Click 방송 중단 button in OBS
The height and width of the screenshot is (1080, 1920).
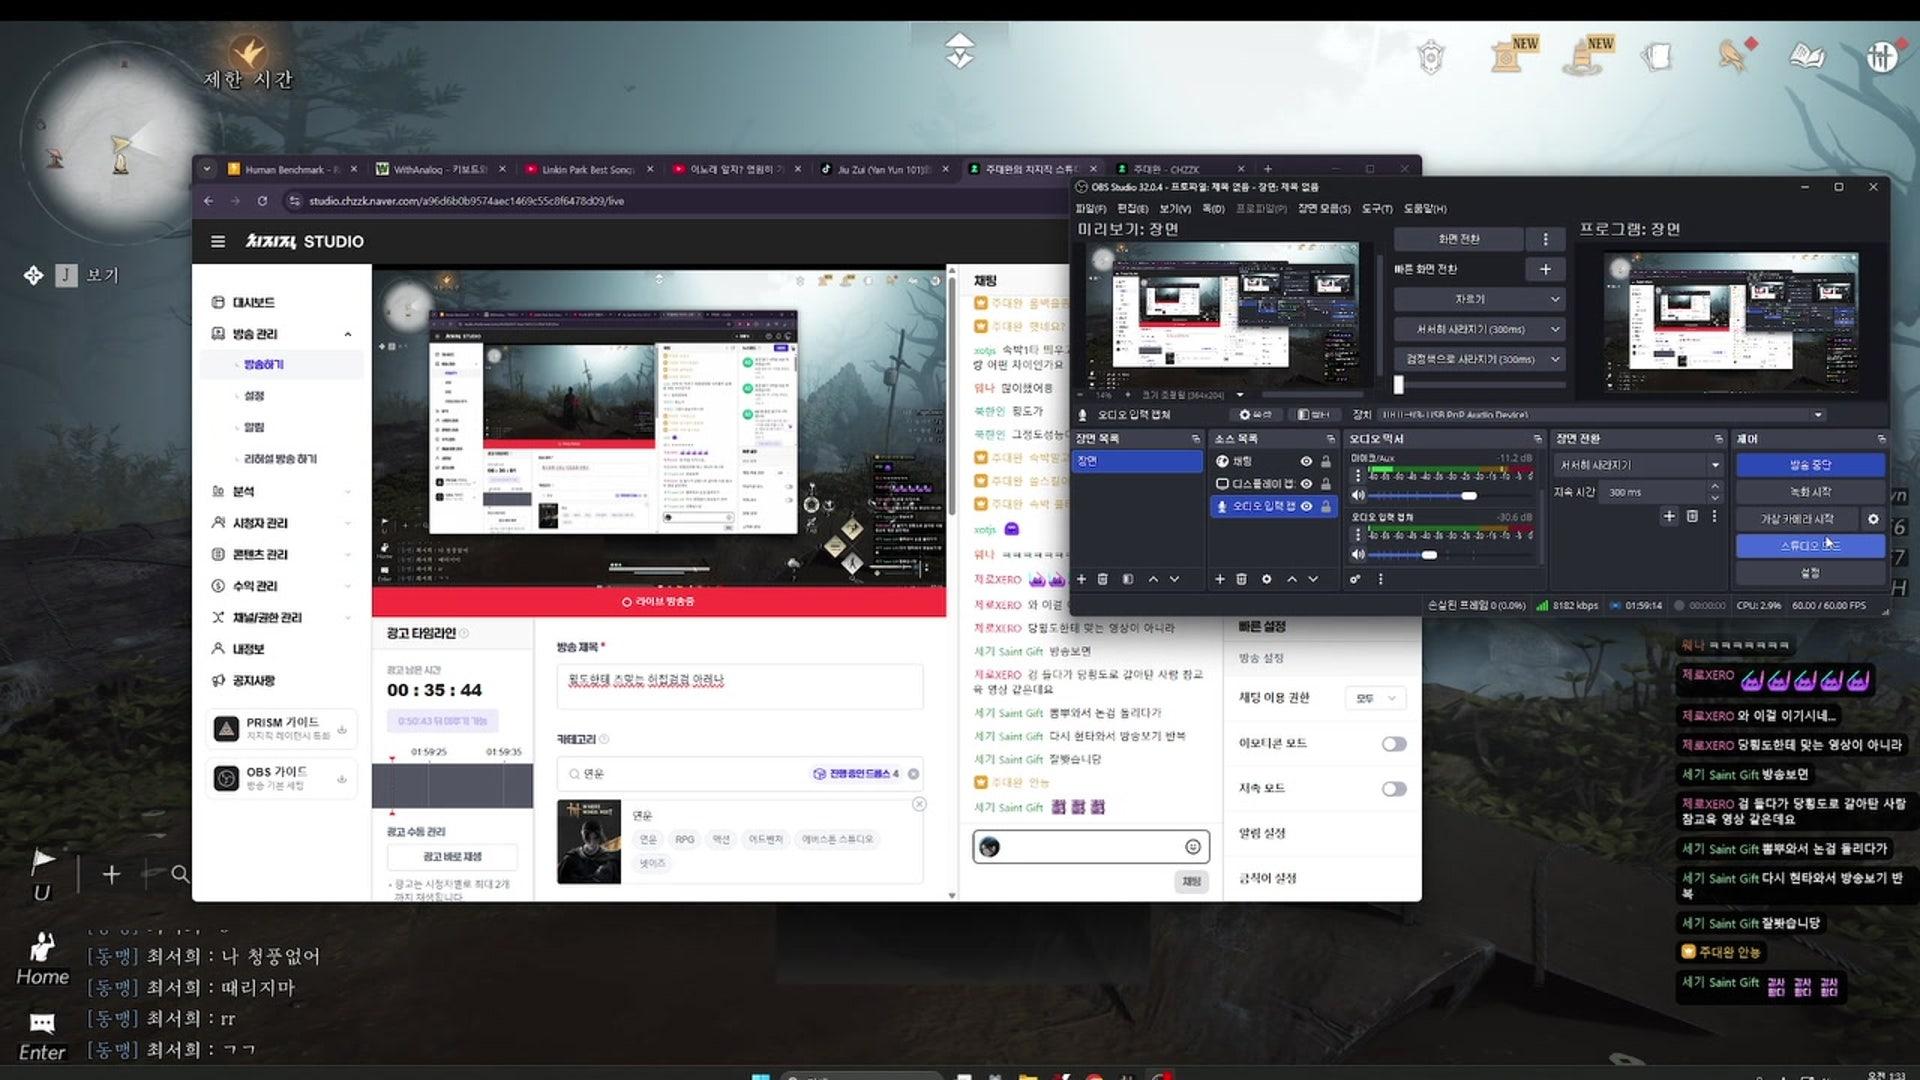[x=1809, y=465]
